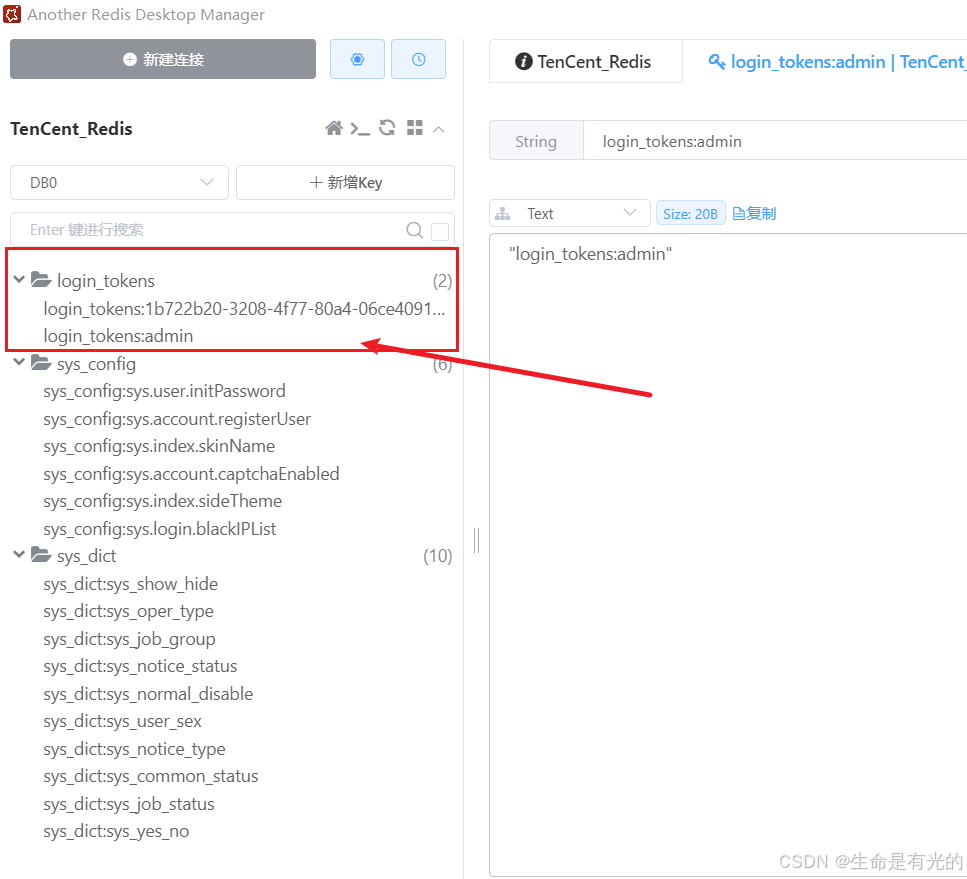This screenshot has height=879, width=967.
Task: Open the Redis console terminal icon
Action: click(360, 128)
